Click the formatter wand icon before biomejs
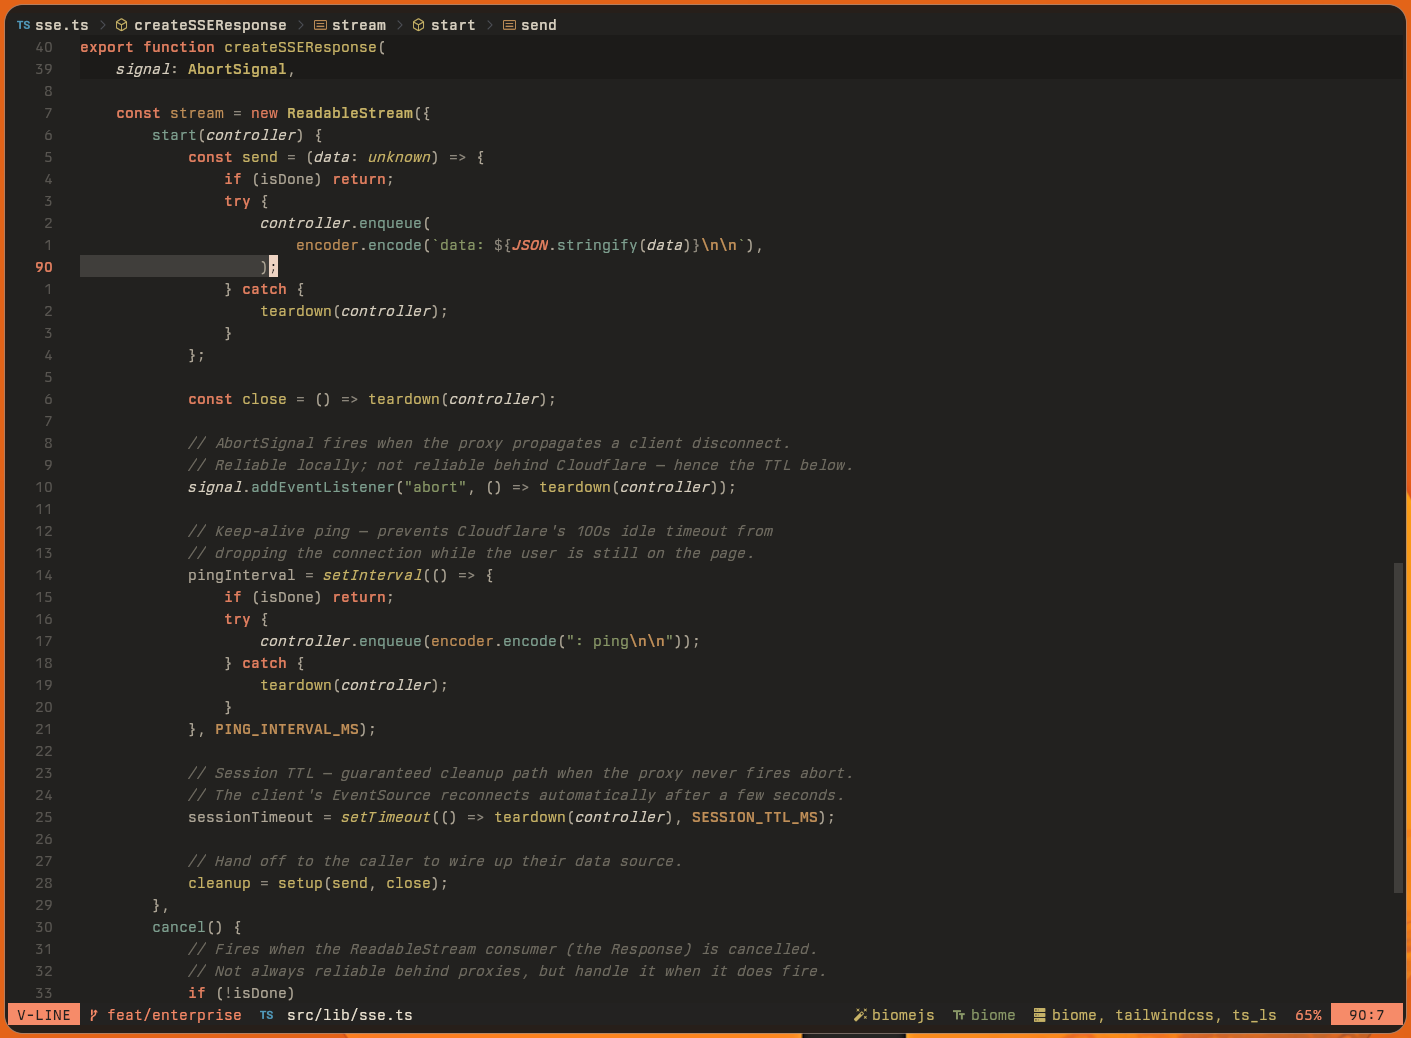1411x1038 pixels. 860,1015
